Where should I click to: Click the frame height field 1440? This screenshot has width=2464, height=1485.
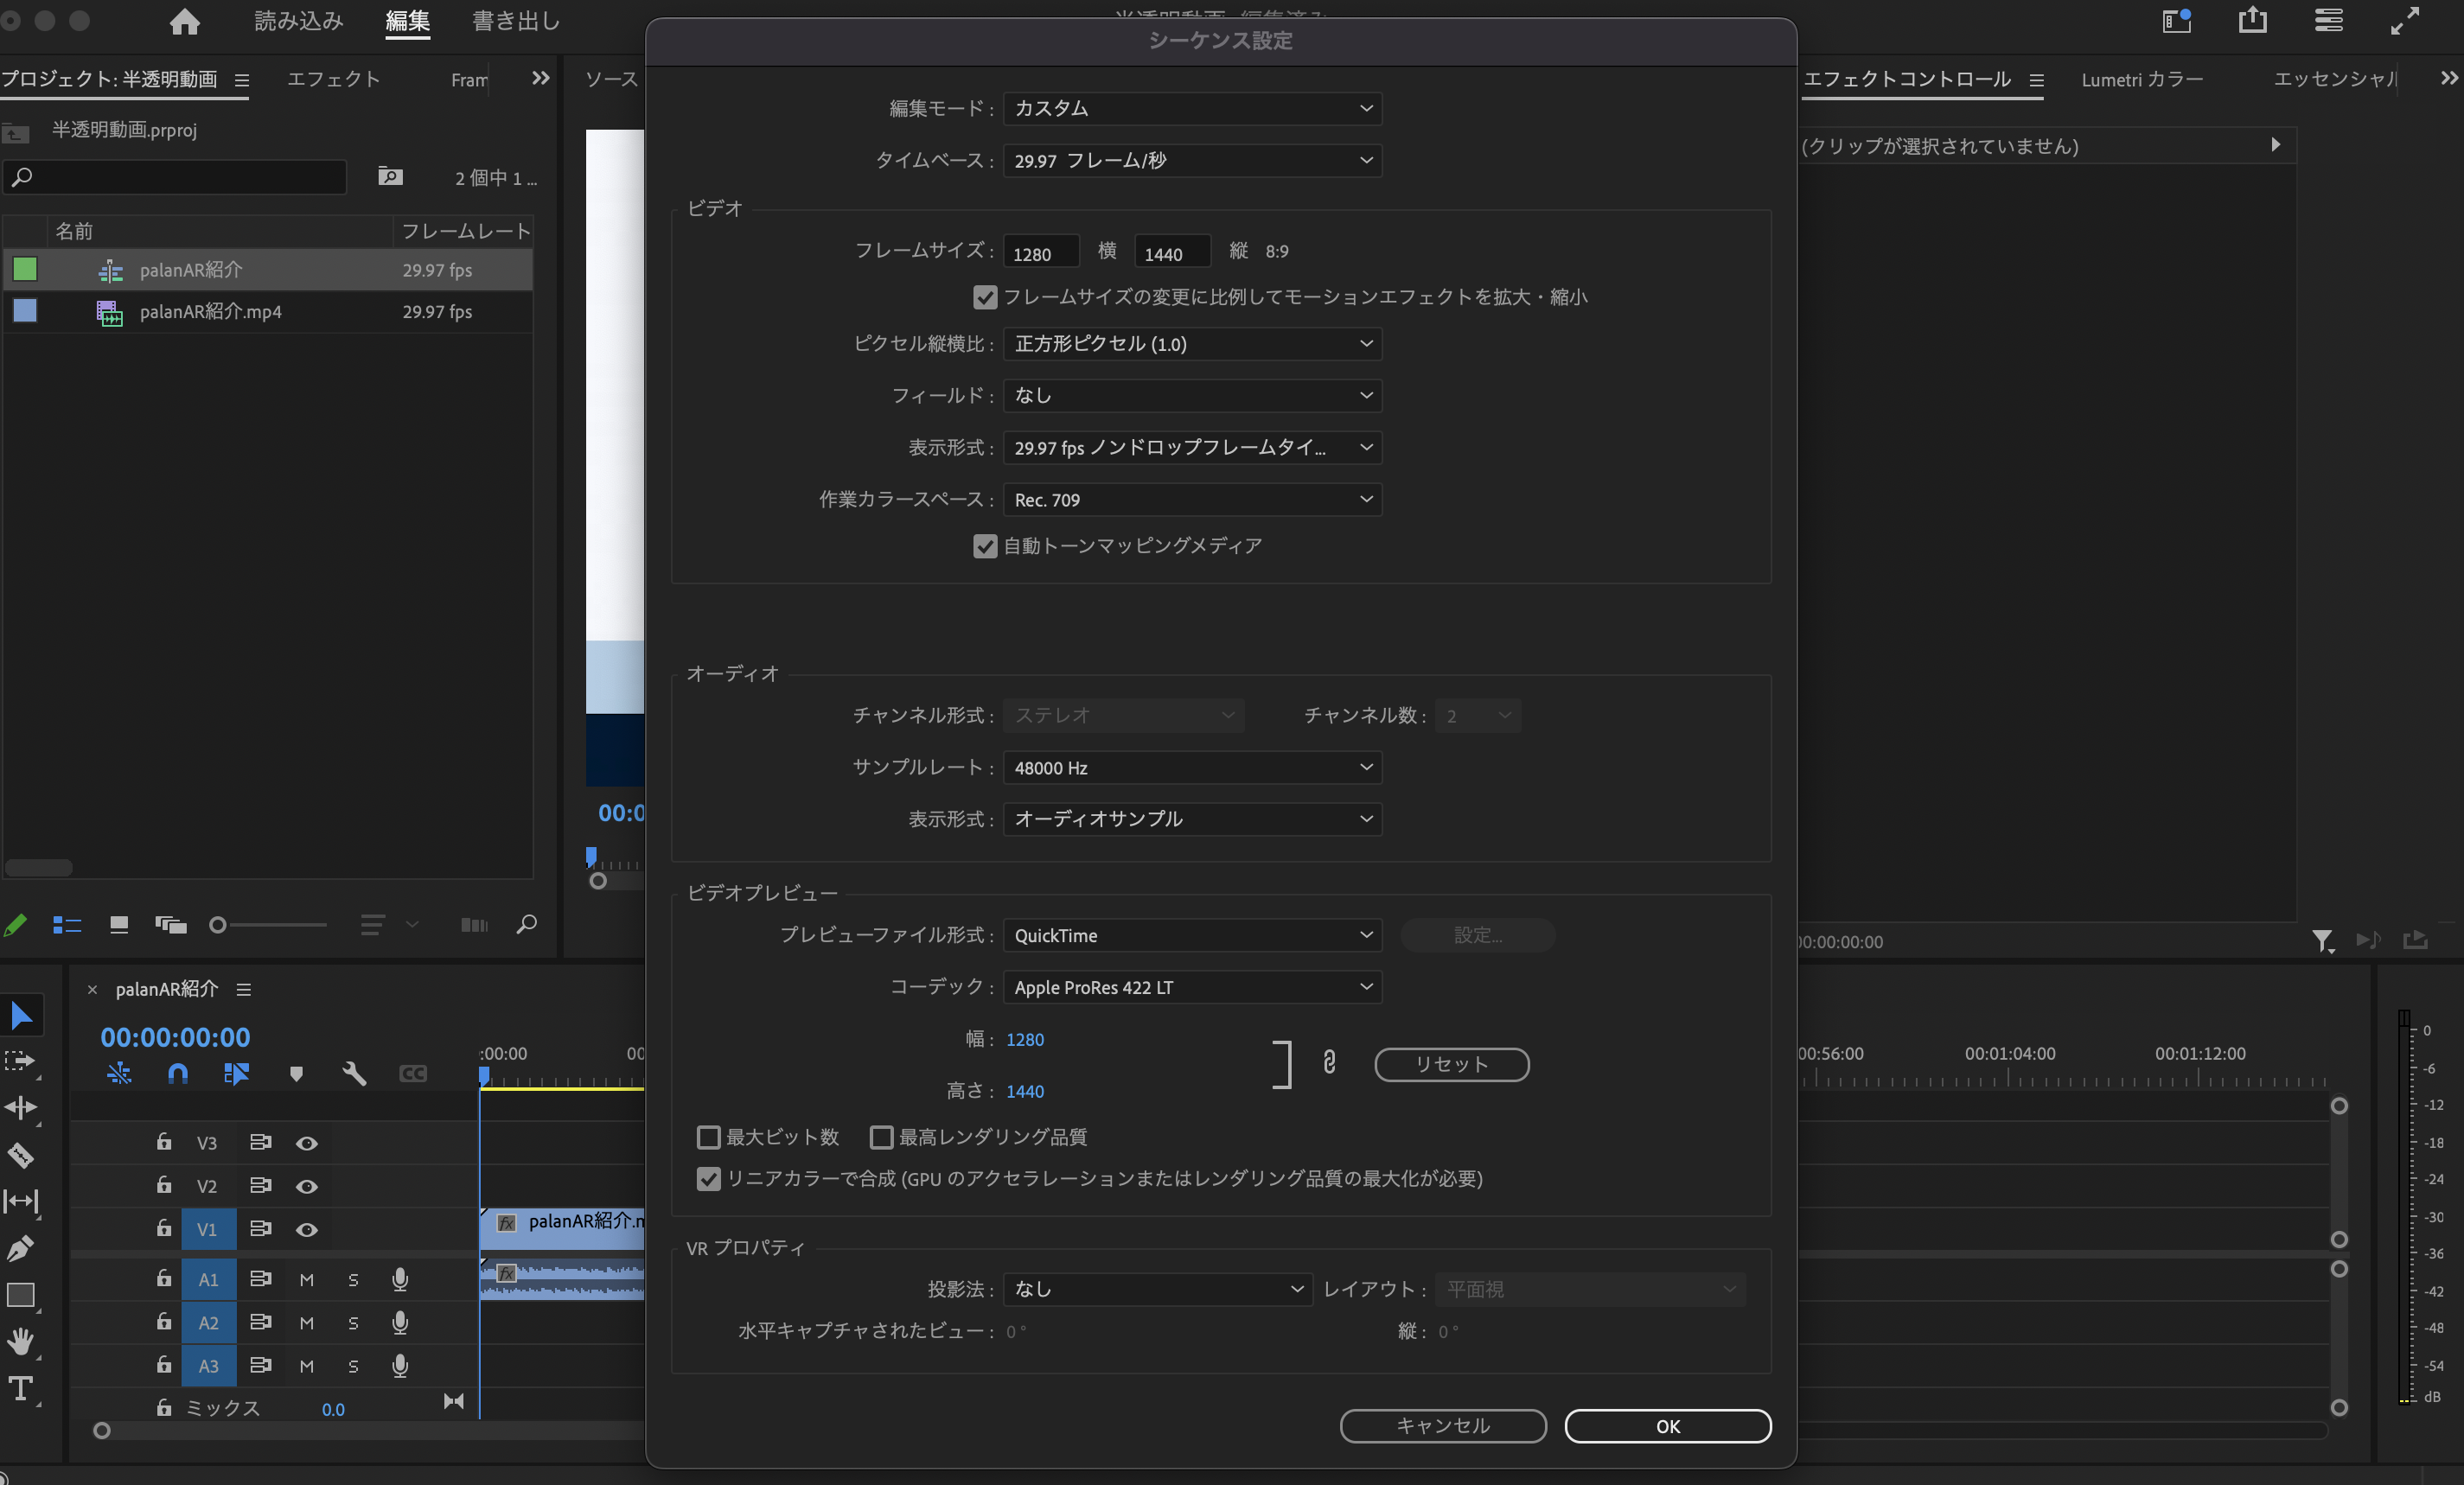1172,252
